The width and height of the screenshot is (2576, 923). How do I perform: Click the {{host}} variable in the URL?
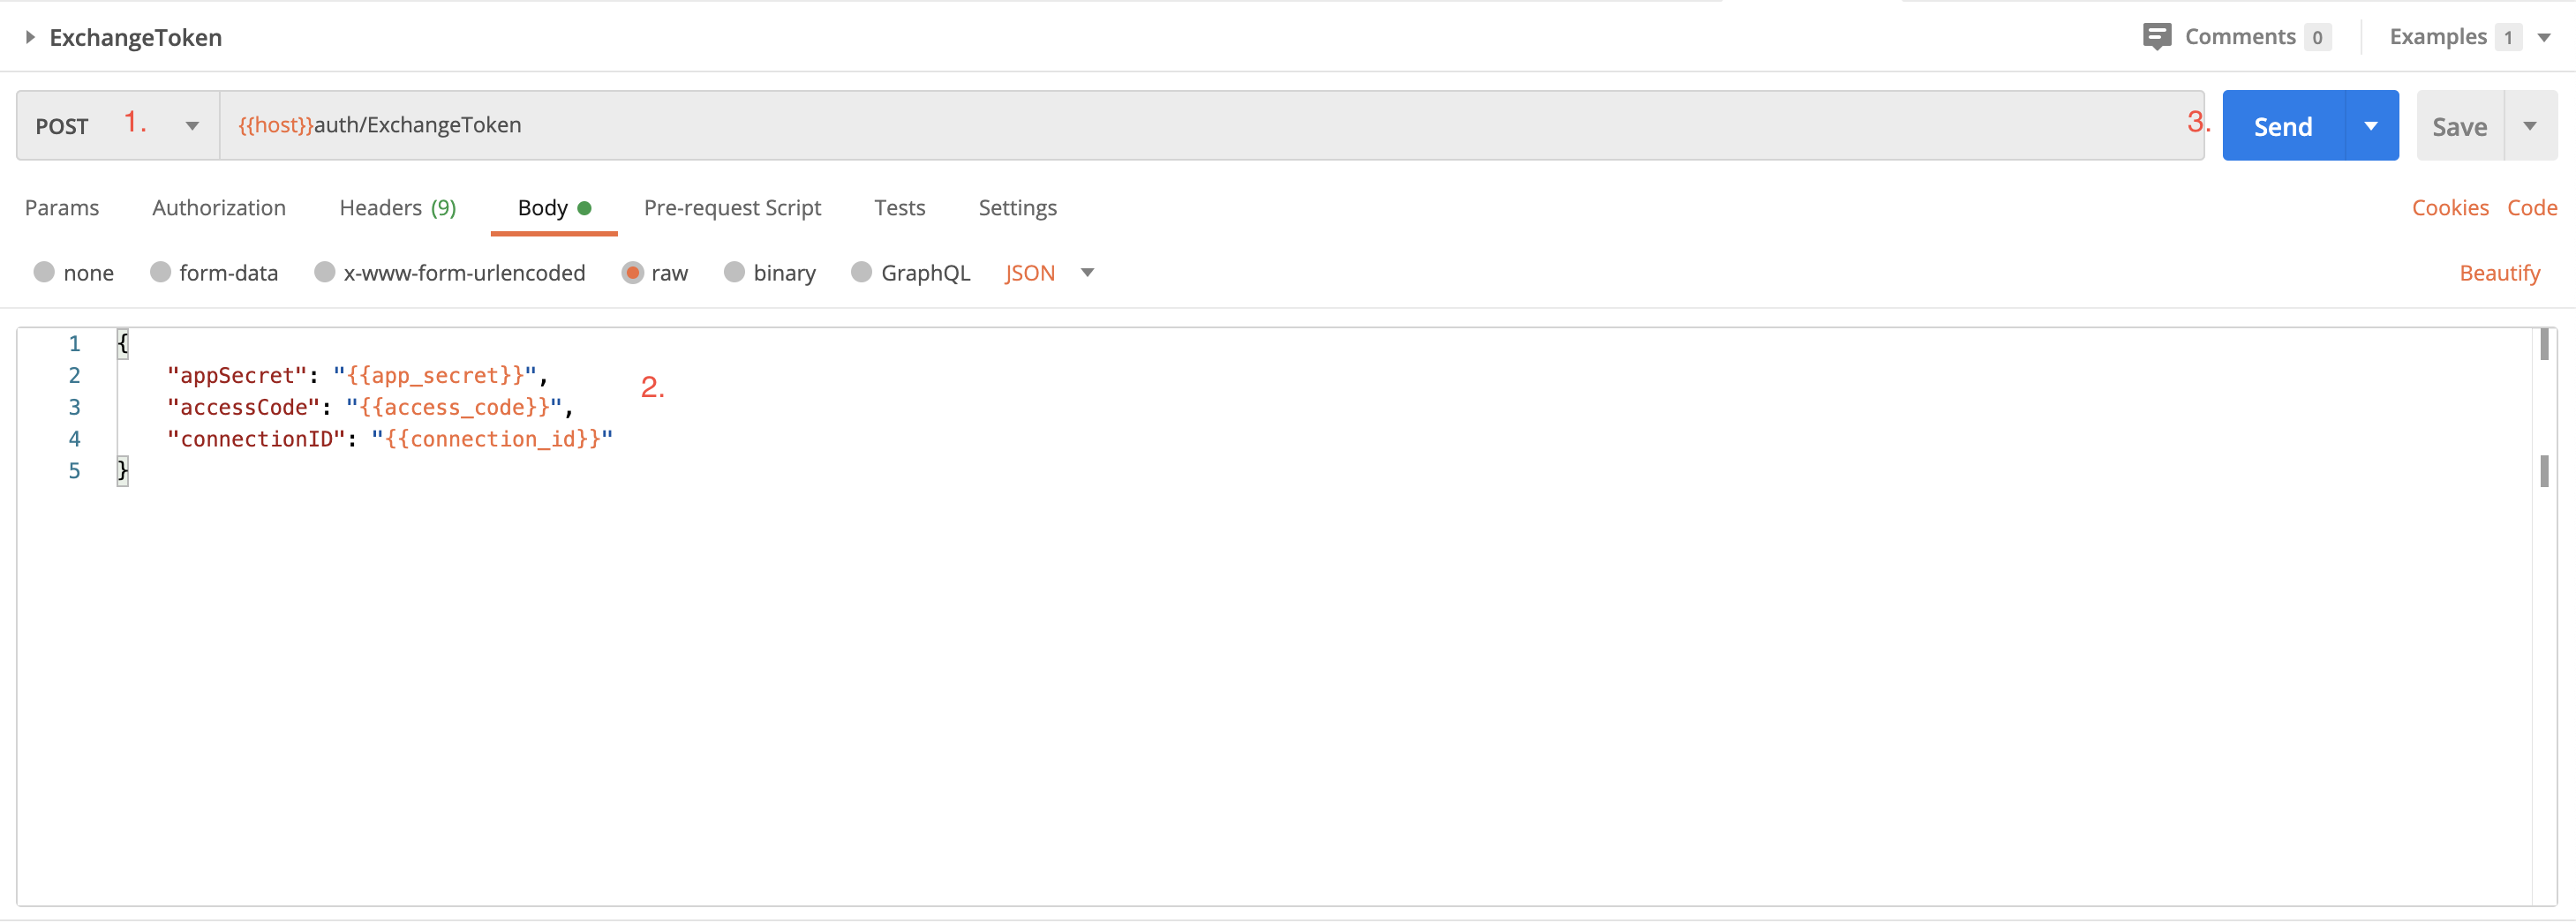click(275, 125)
